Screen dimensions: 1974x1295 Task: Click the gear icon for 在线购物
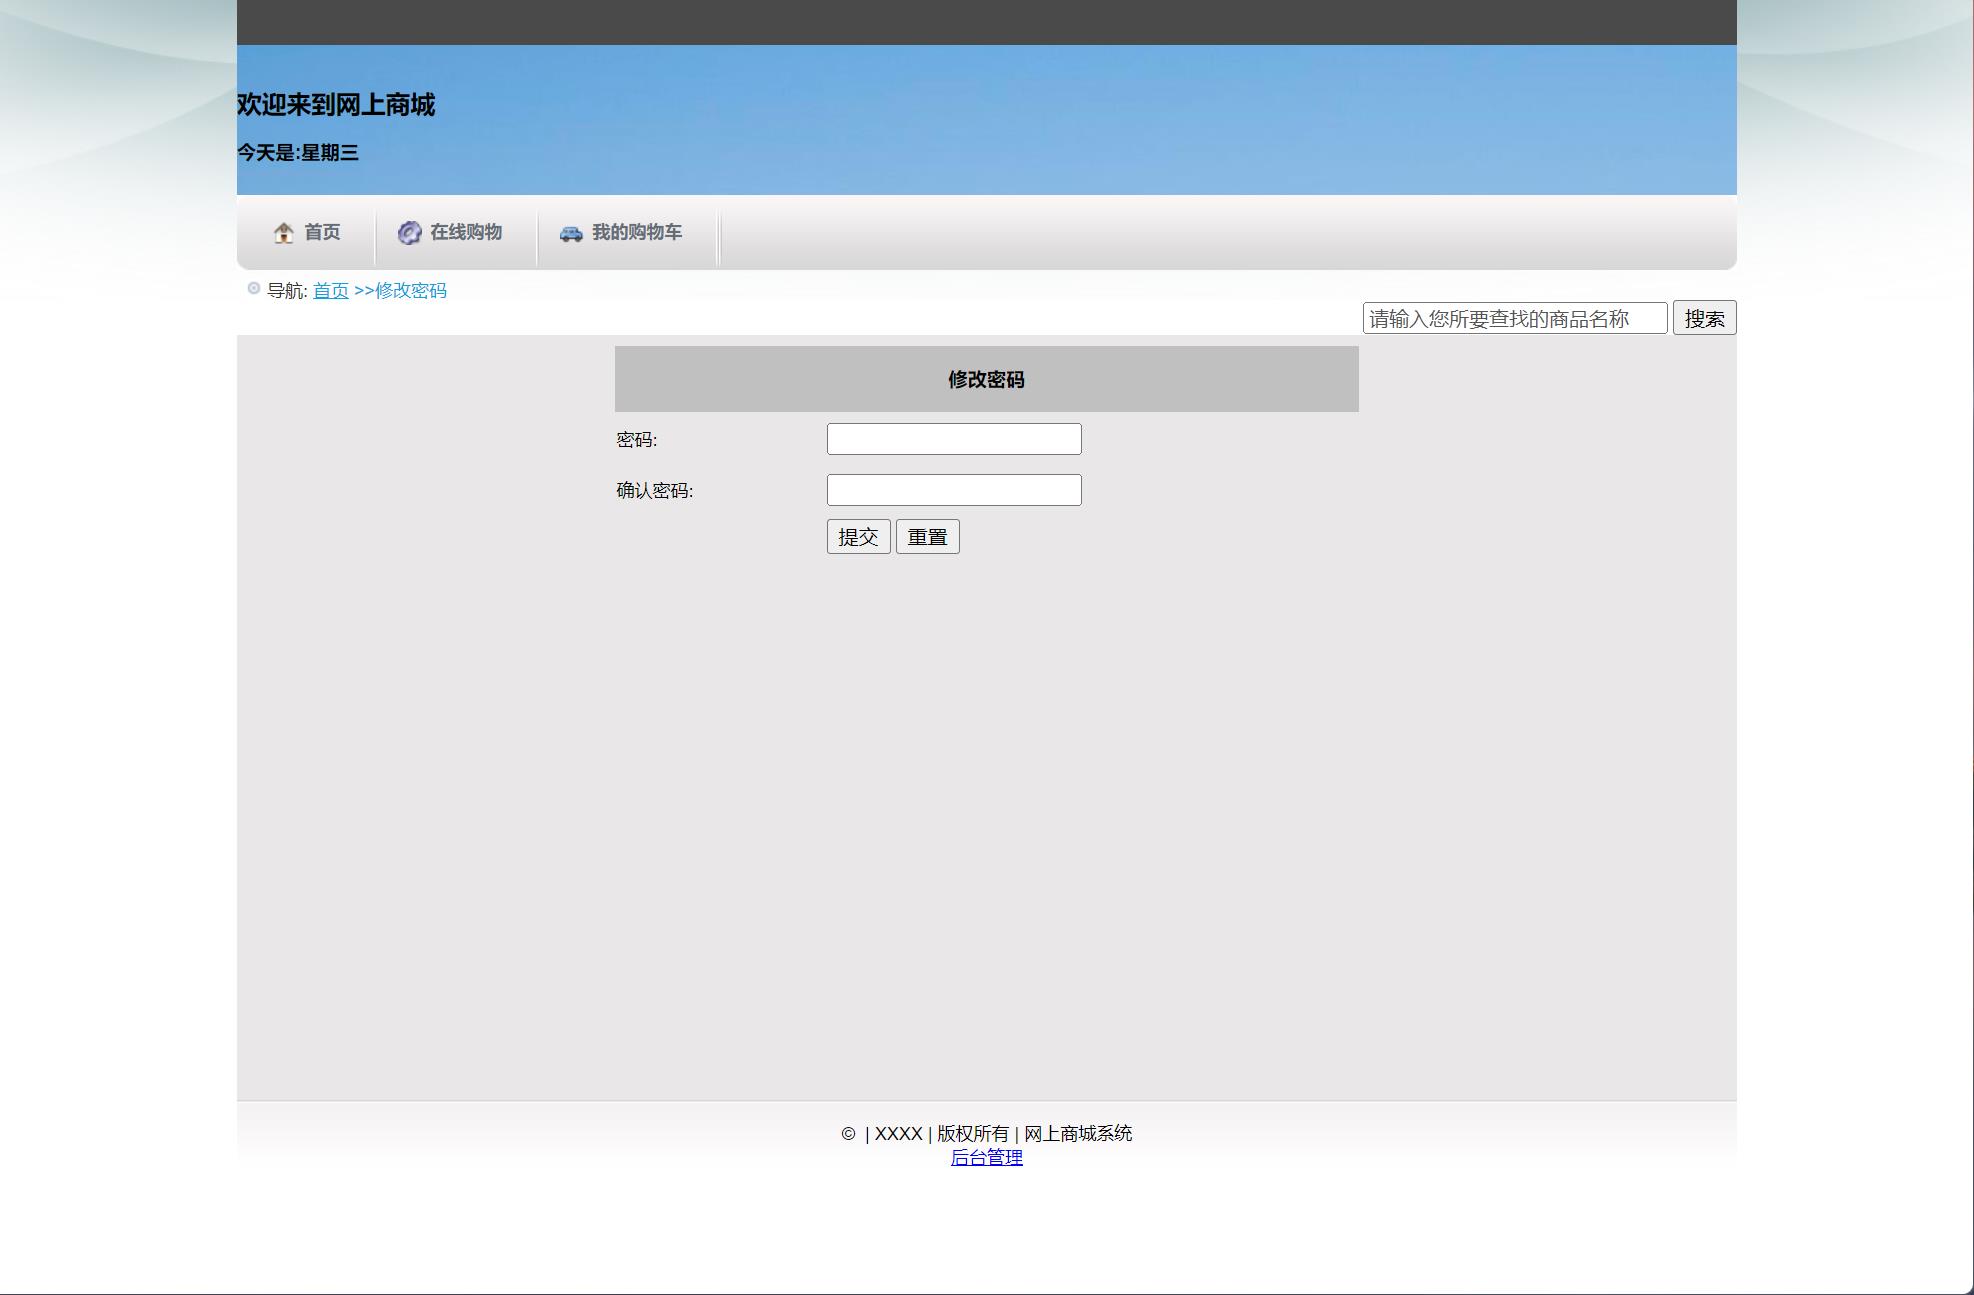(408, 231)
